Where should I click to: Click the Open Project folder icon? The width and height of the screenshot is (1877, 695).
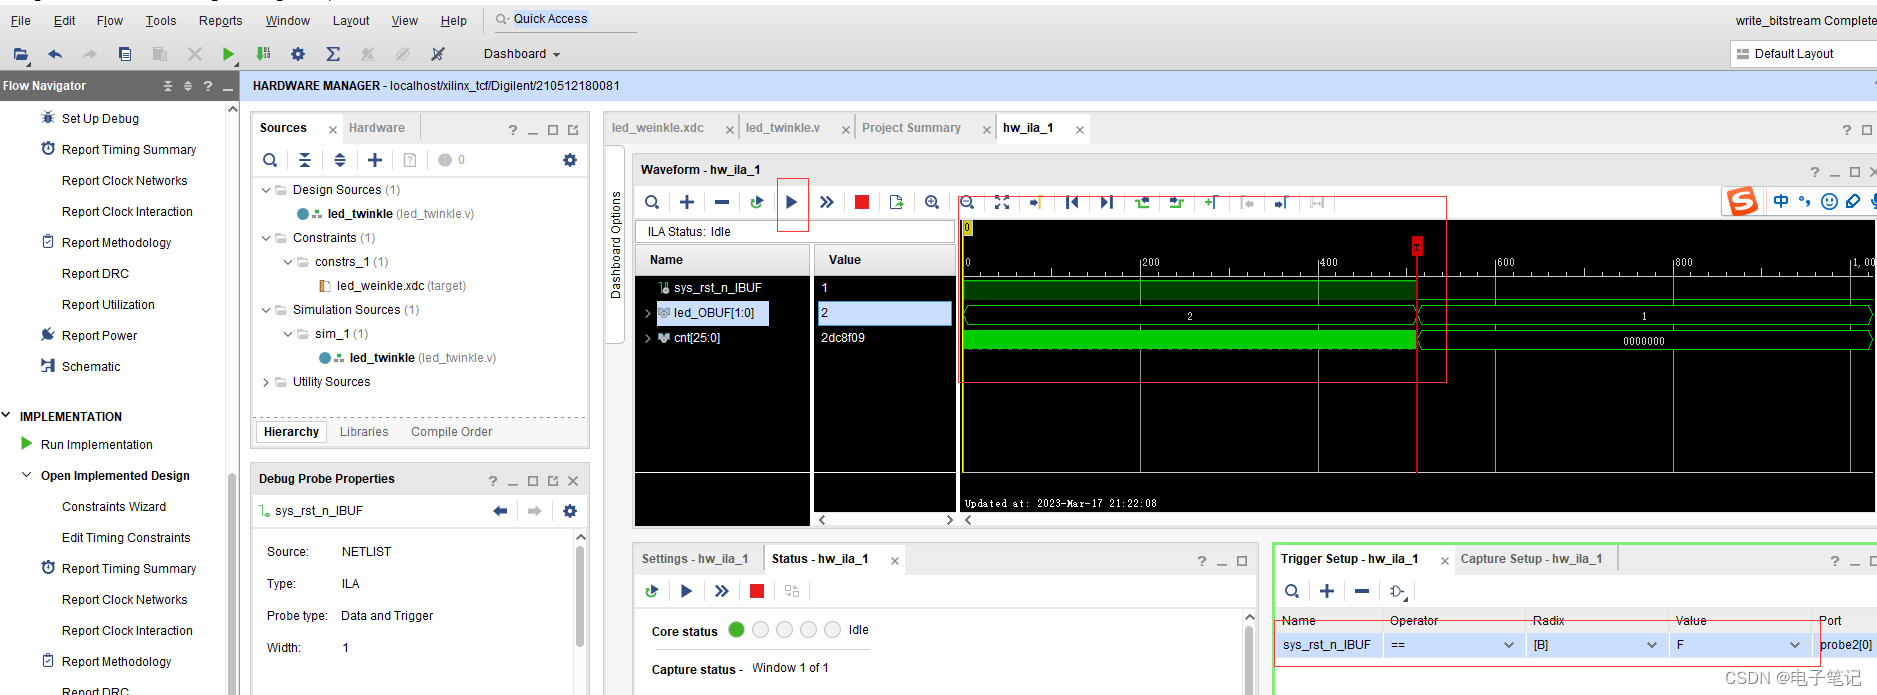click(20, 54)
